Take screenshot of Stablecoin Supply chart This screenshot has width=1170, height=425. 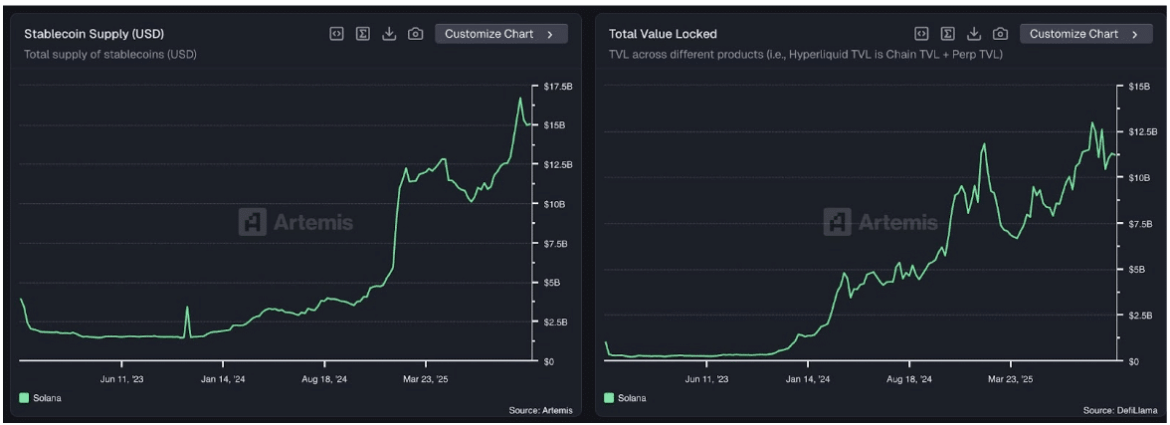click(x=416, y=34)
